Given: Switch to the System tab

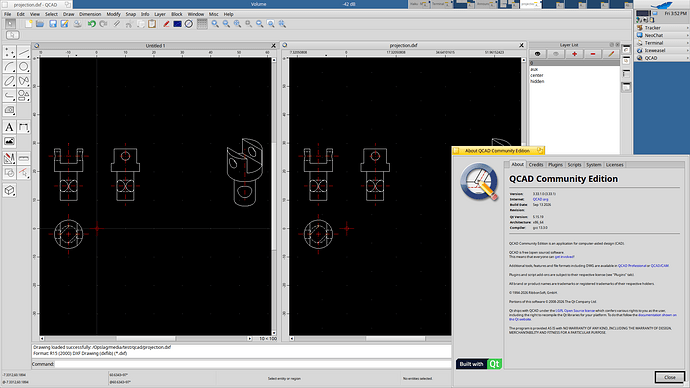Looking at the screenshot, I should tap(594, 165).
